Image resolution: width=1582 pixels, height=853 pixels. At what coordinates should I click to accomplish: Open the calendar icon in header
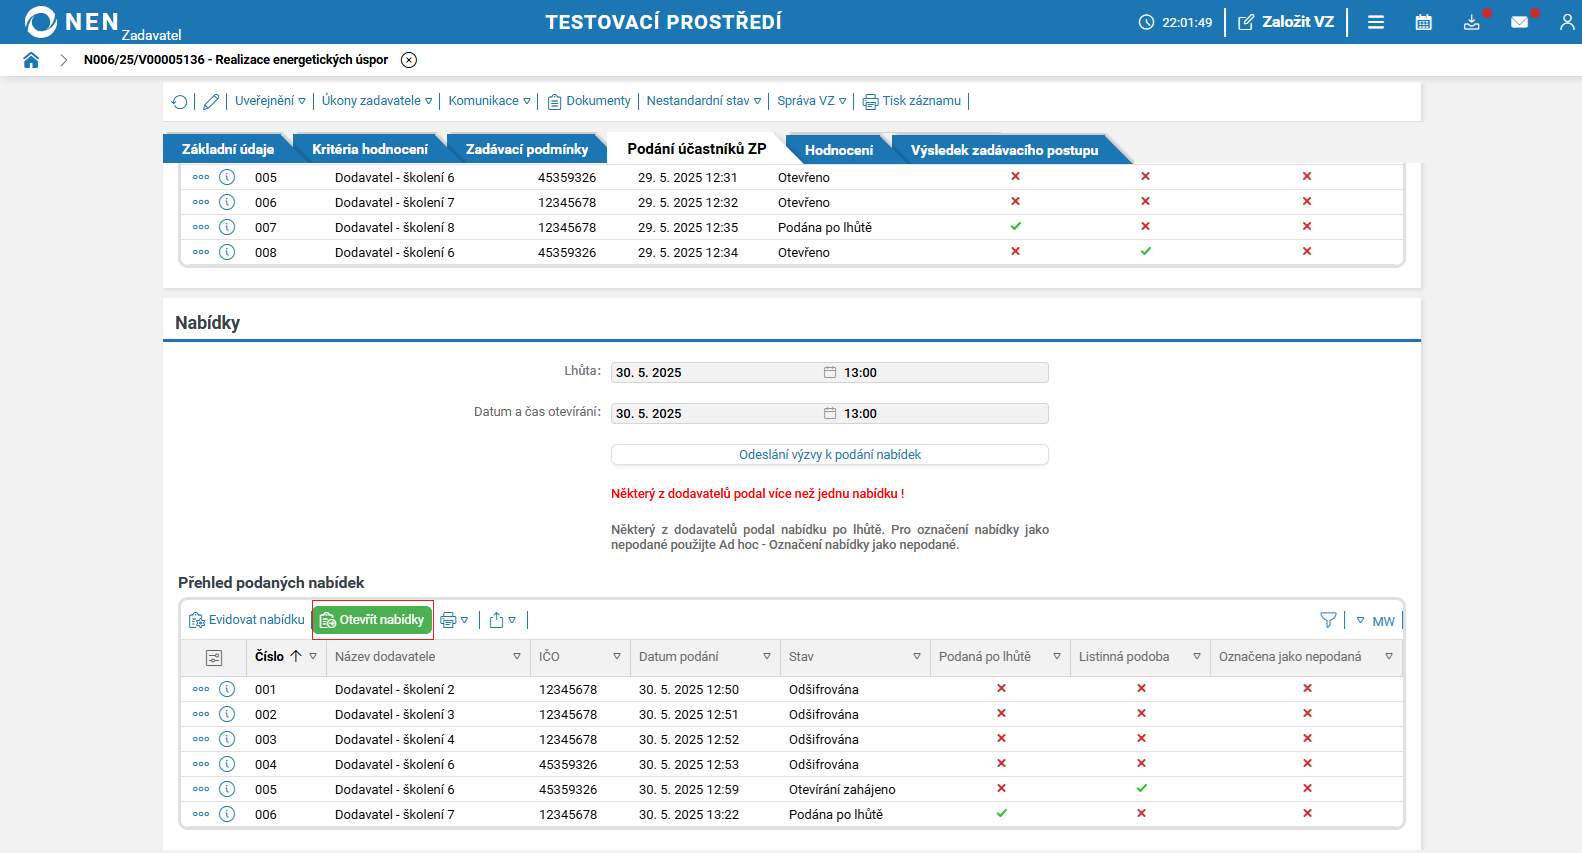(x=1423, y=22)
